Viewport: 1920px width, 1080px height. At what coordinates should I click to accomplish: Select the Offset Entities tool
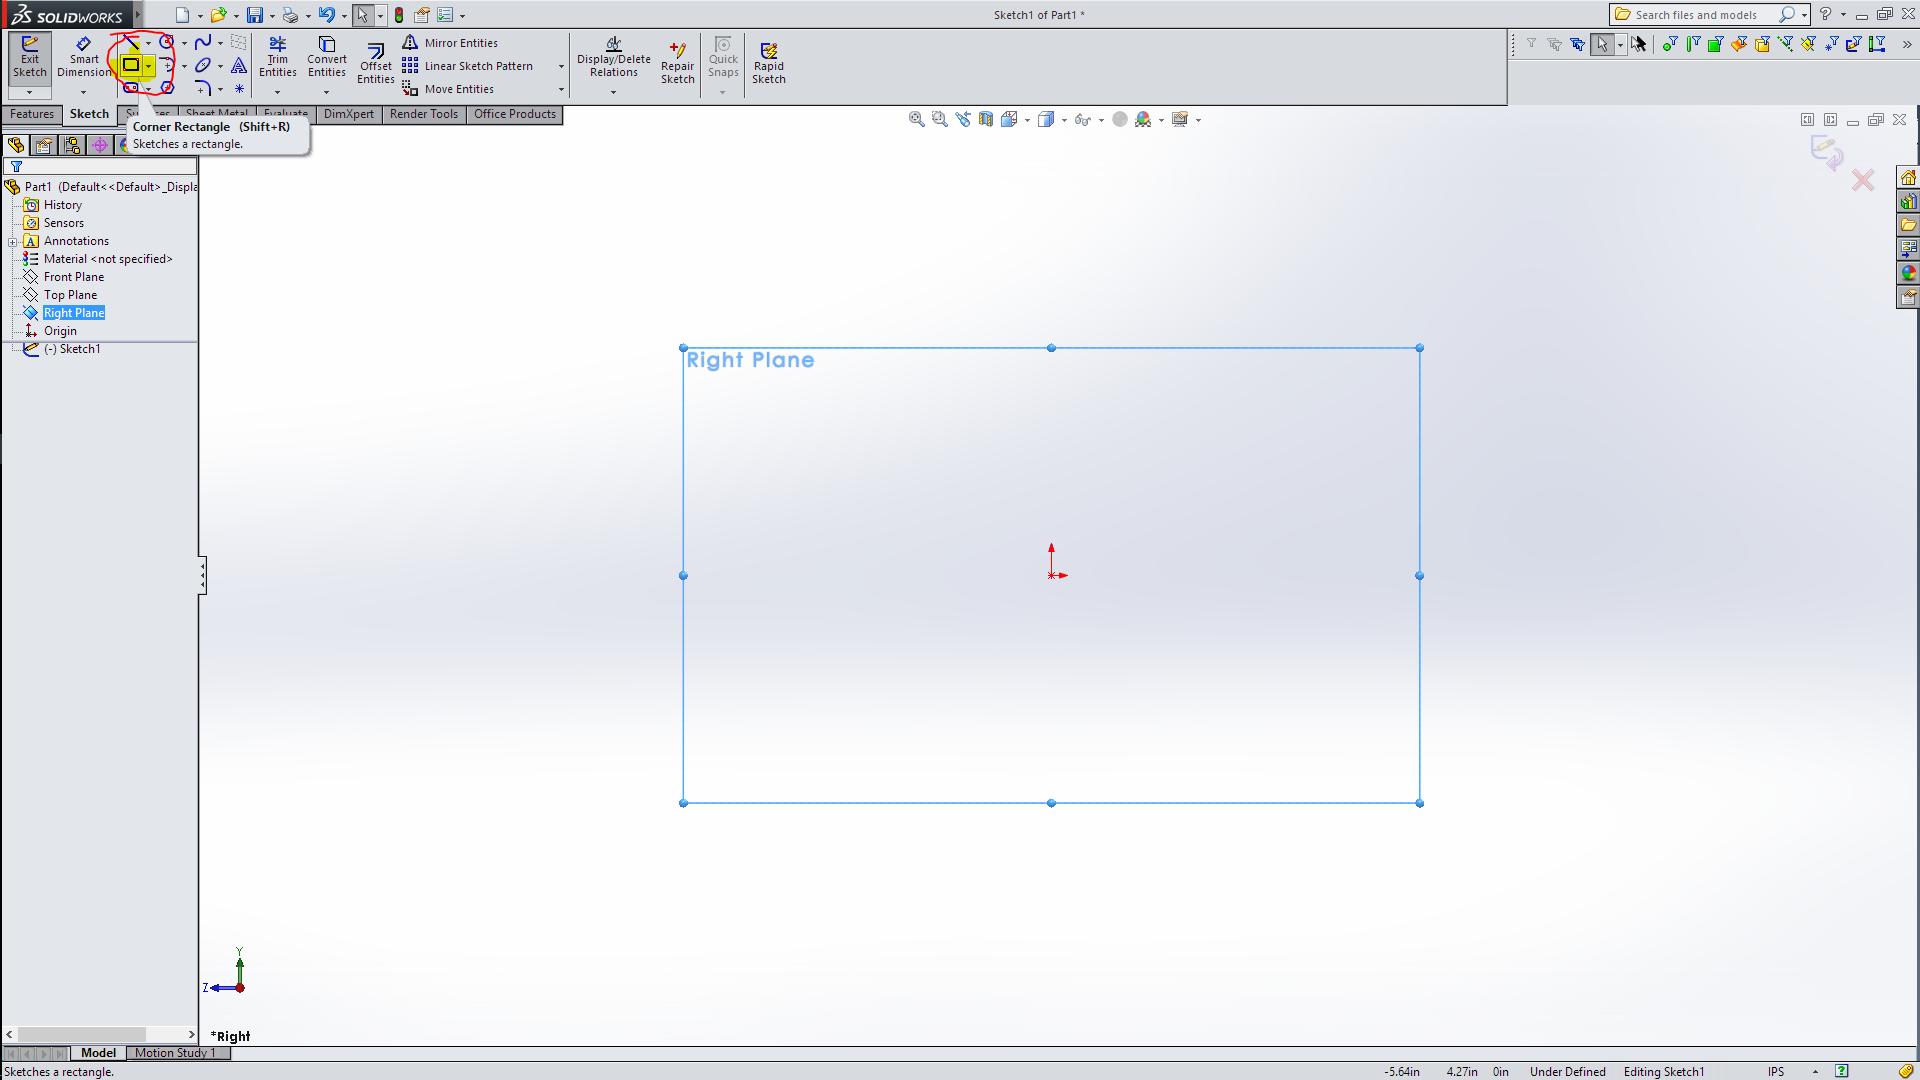(x=375, y=63)
